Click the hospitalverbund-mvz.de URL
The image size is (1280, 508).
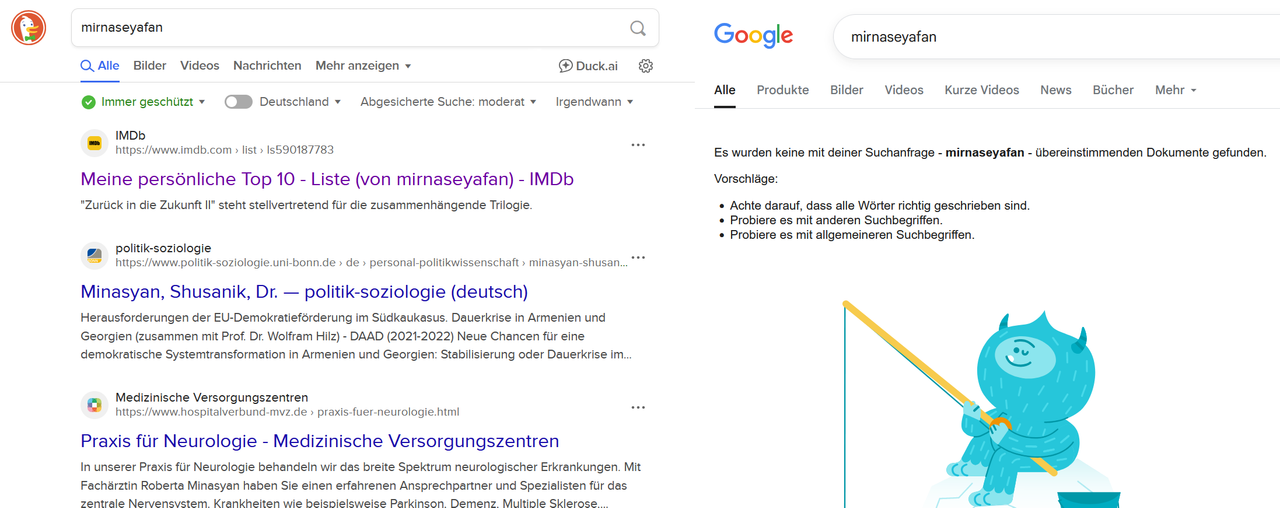click(x=287, y=412)
